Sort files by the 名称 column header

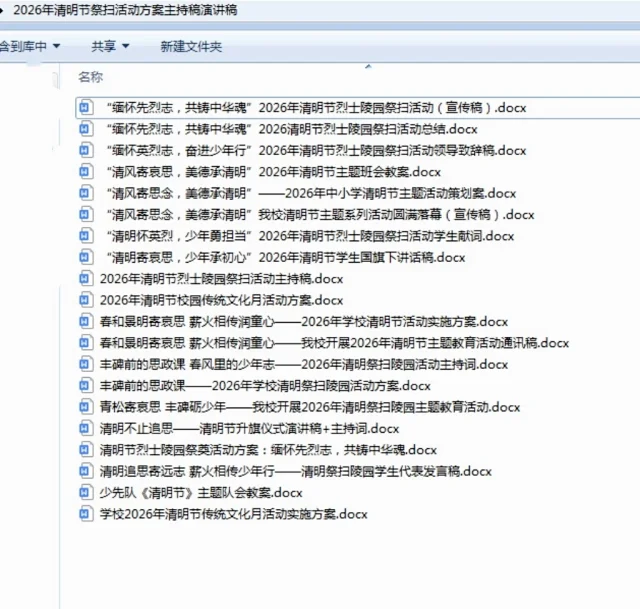click(91, 77)
